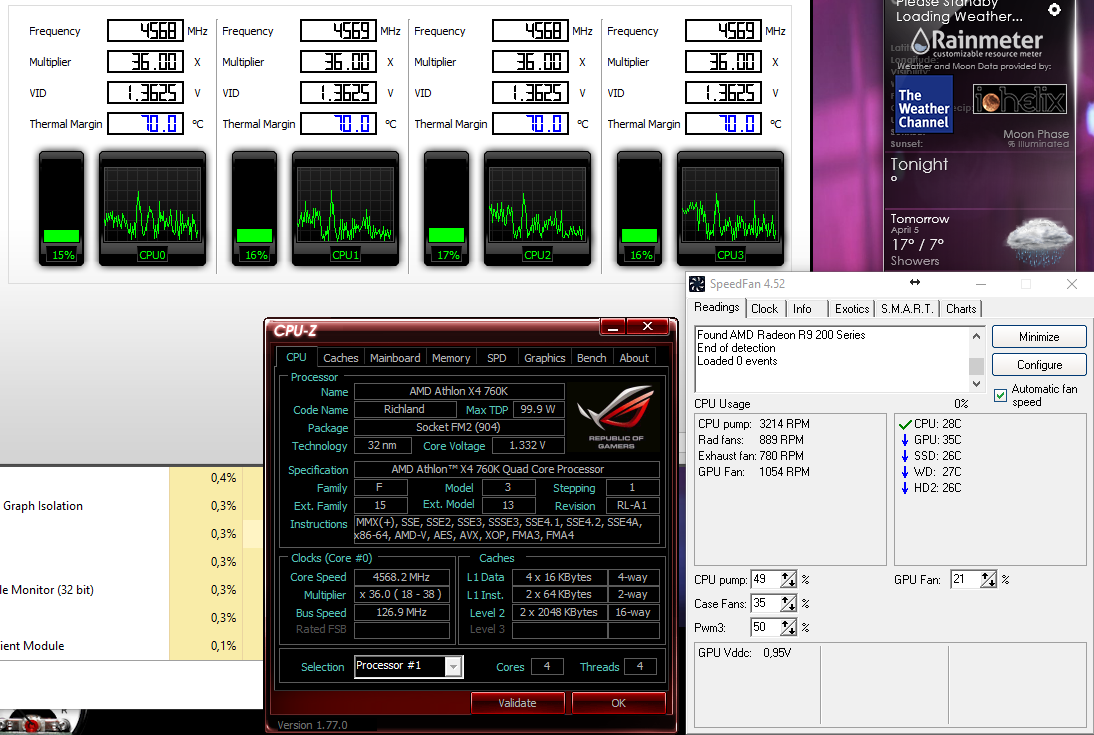
Task: Click the "Socket FM2 (904)" package value
Action: 458,427
